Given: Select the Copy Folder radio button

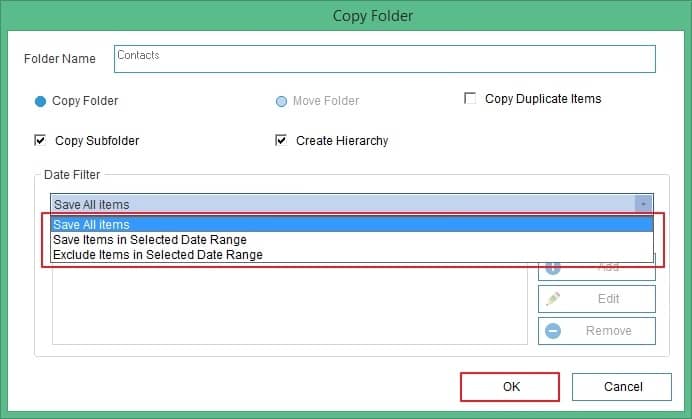Looking at the screenshot, I should click(x=40, y=102).
